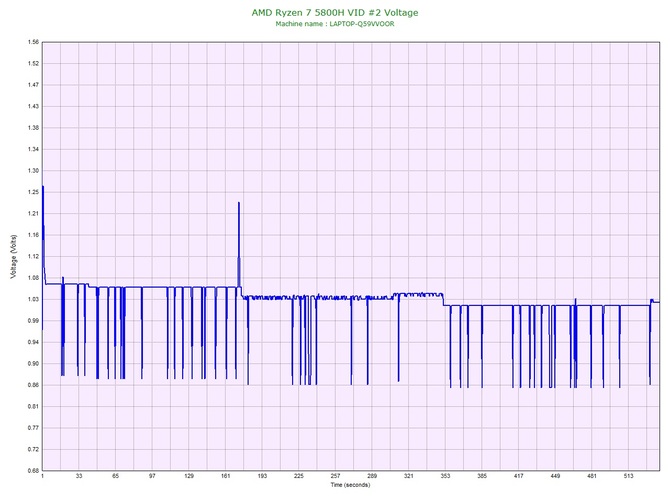Click the Voltage (Volts) axis label

pyautogui.click(x=13, y=256)
